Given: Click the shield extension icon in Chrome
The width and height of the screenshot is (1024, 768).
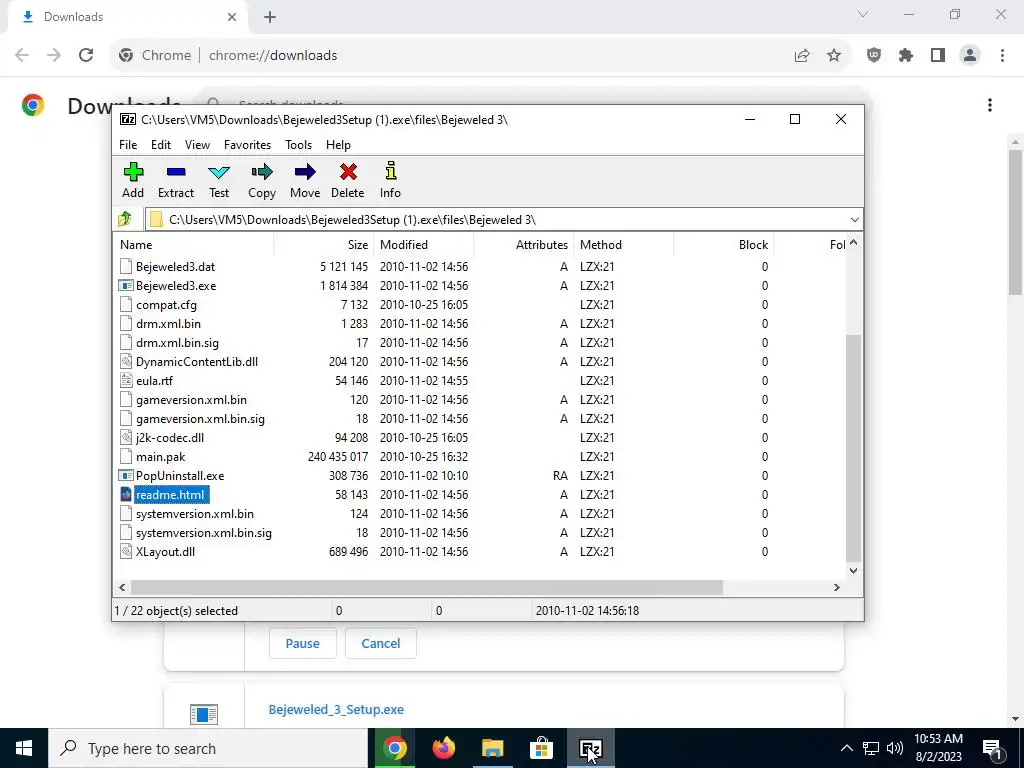Looking at the screenshot, I should [x=874, y=56].
